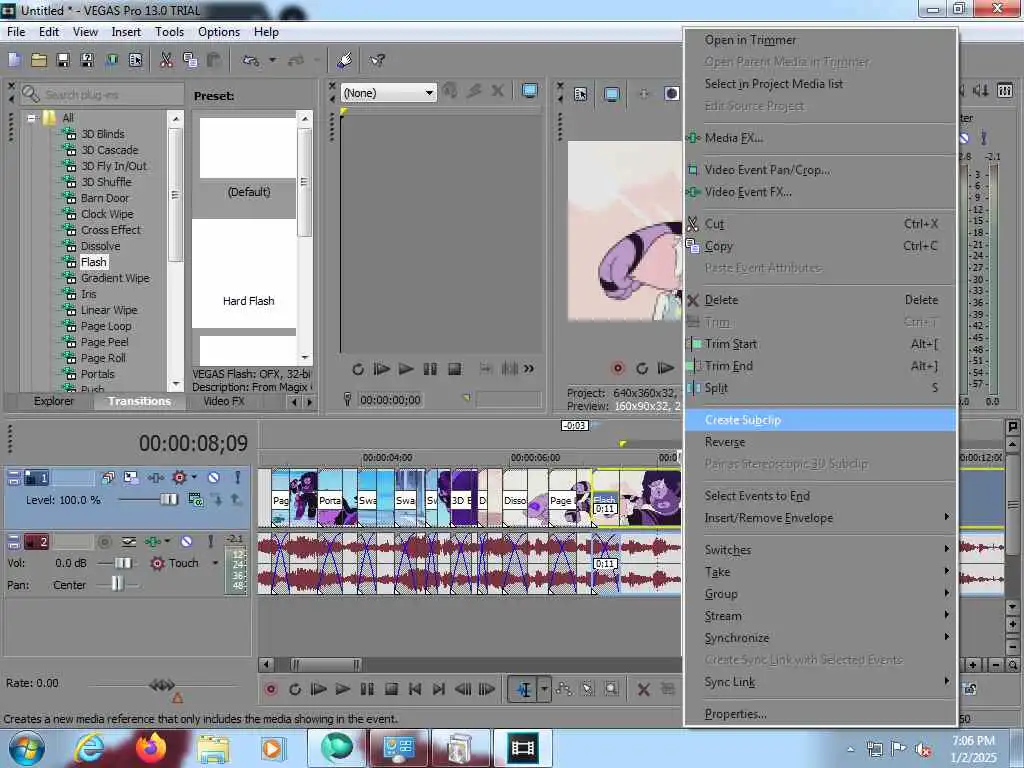This screenshot has width=1024, height=768.
Task: Click Play button in timeline transport
Action: pos(342,689)
